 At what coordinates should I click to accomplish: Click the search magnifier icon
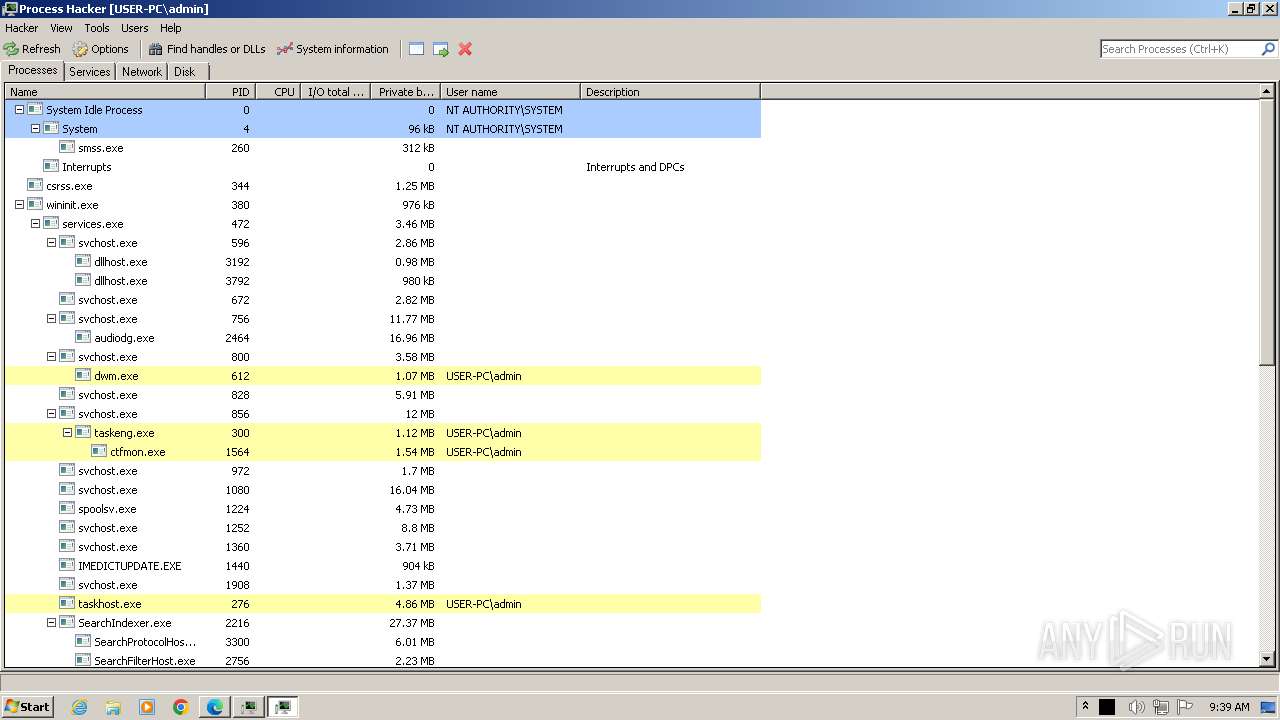[1269, 49]
